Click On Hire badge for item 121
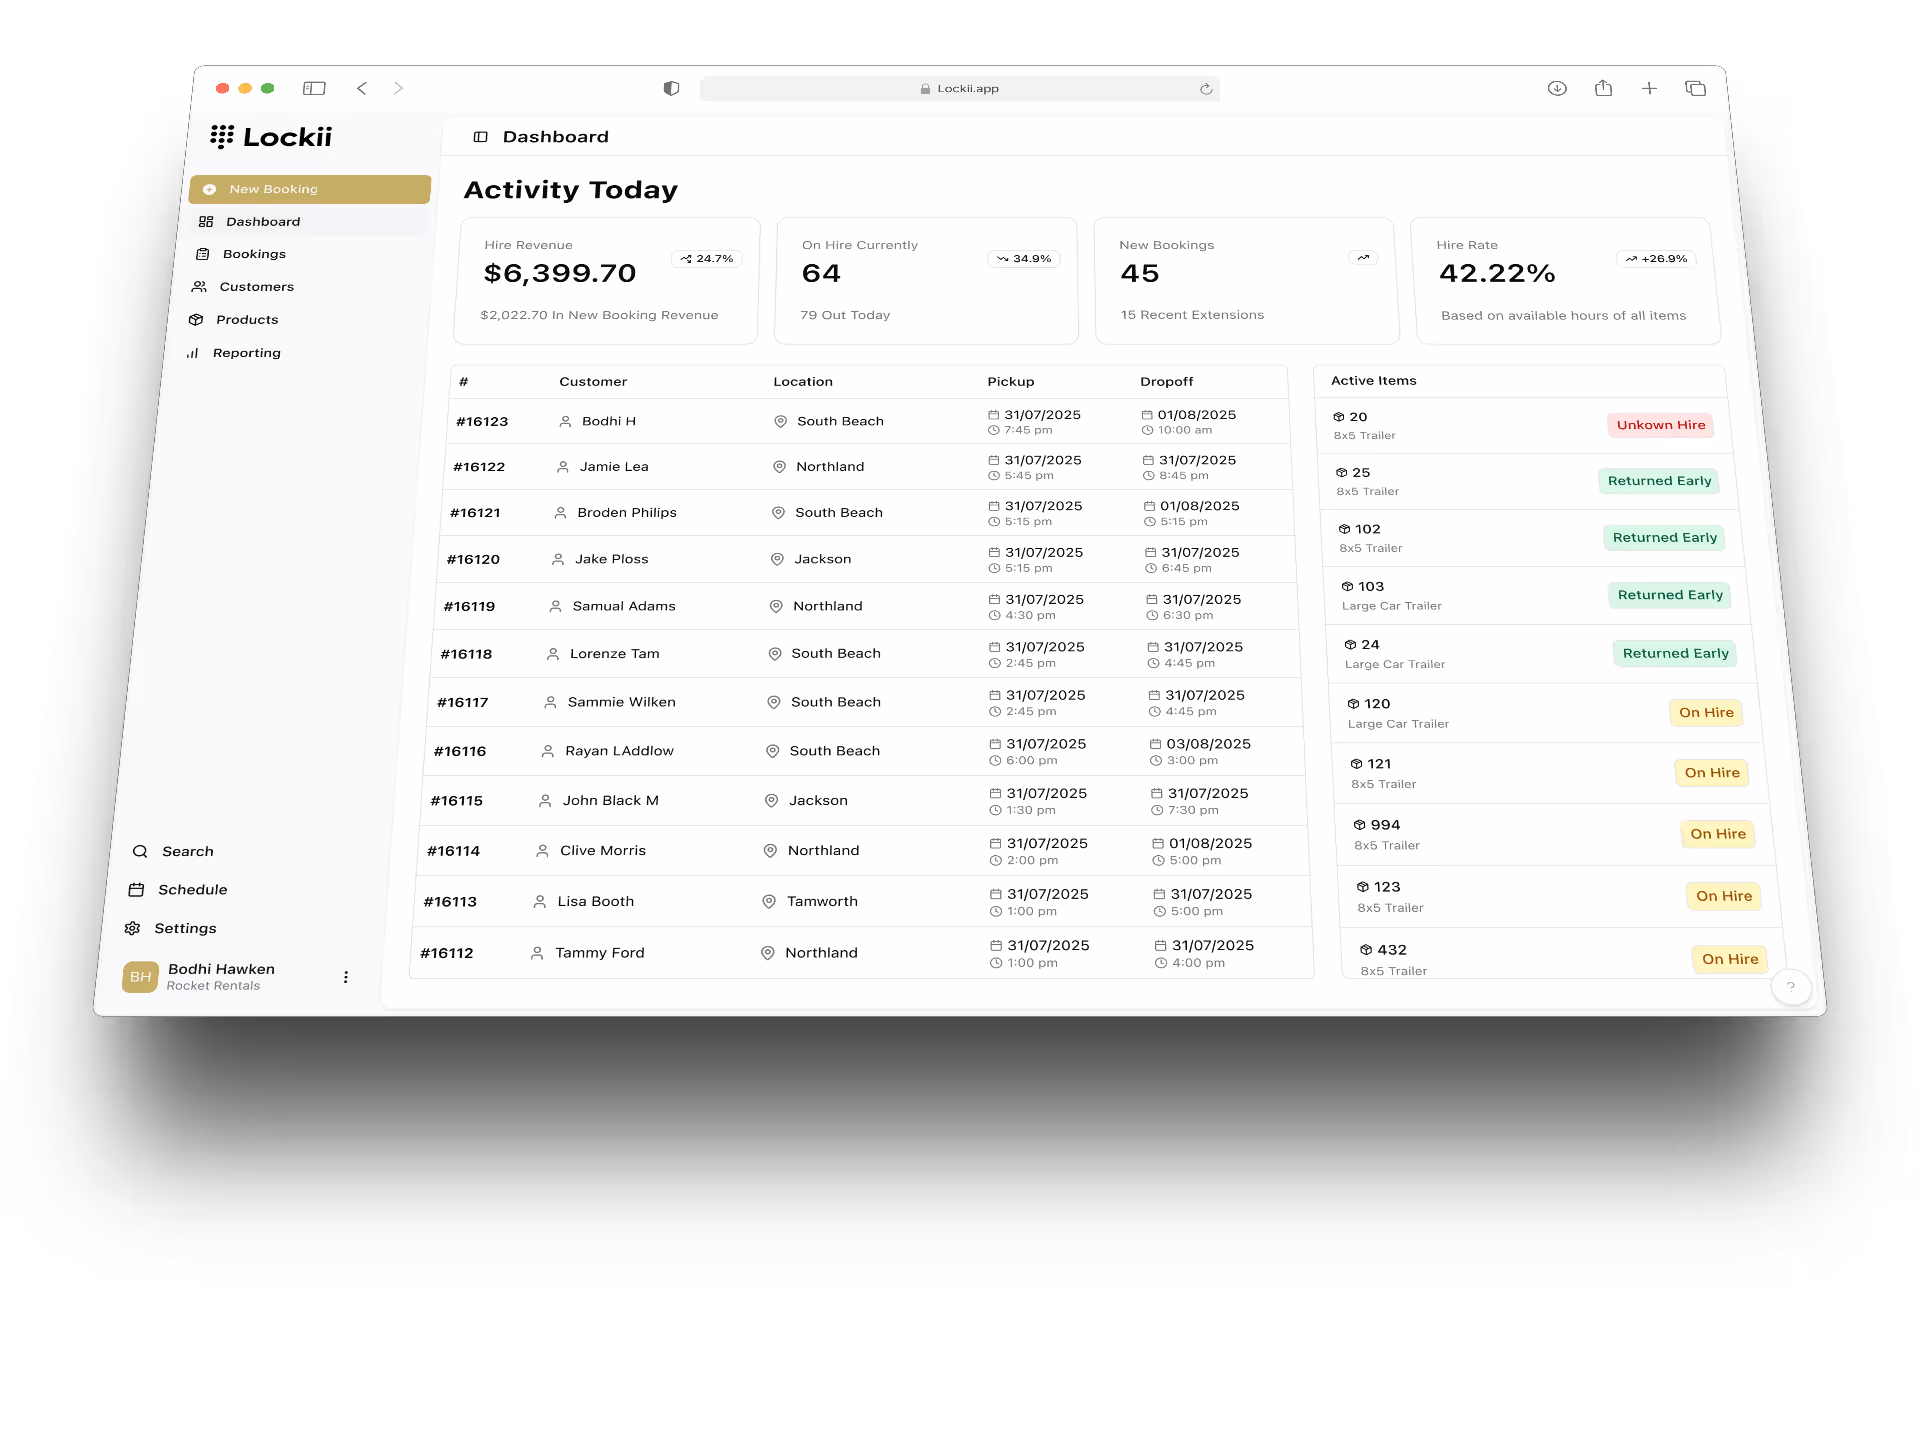This screenshot has width=1920, height=1440. click(x=1712, y=773)
